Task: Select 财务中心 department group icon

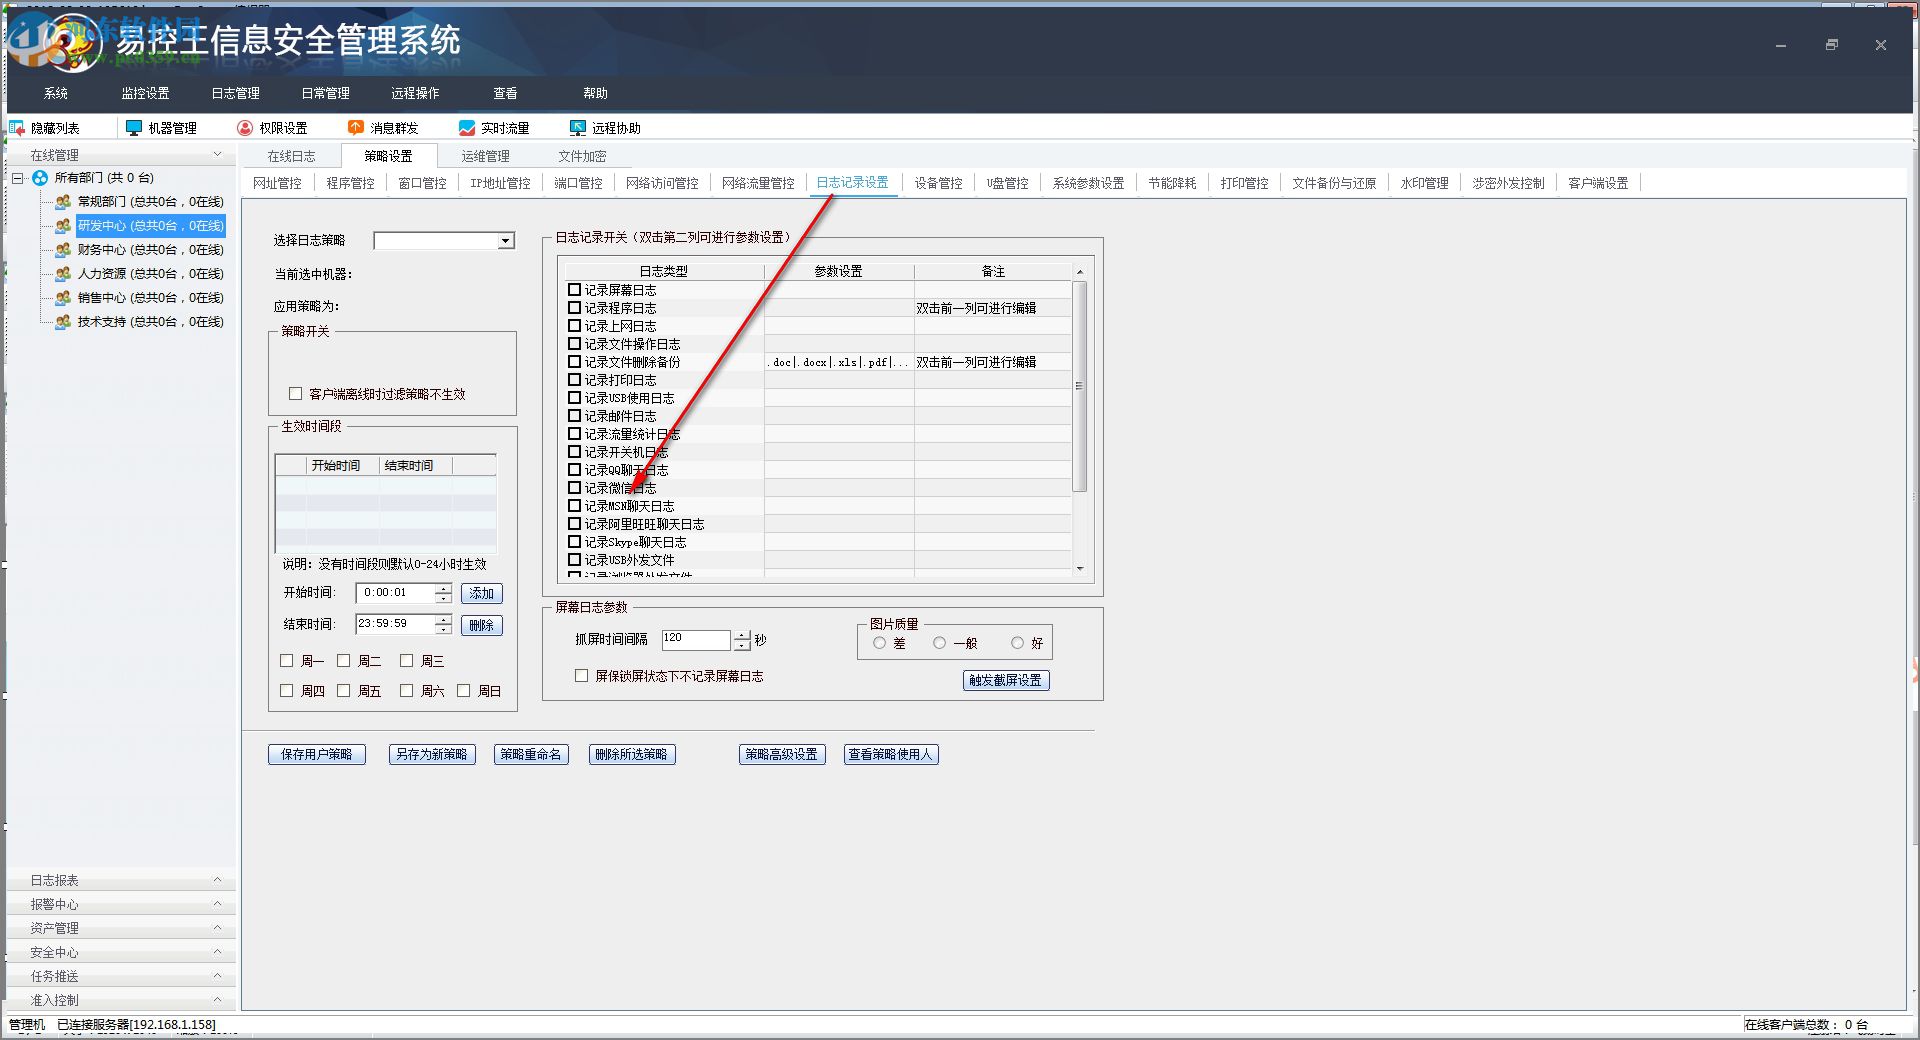Action: 63,250
